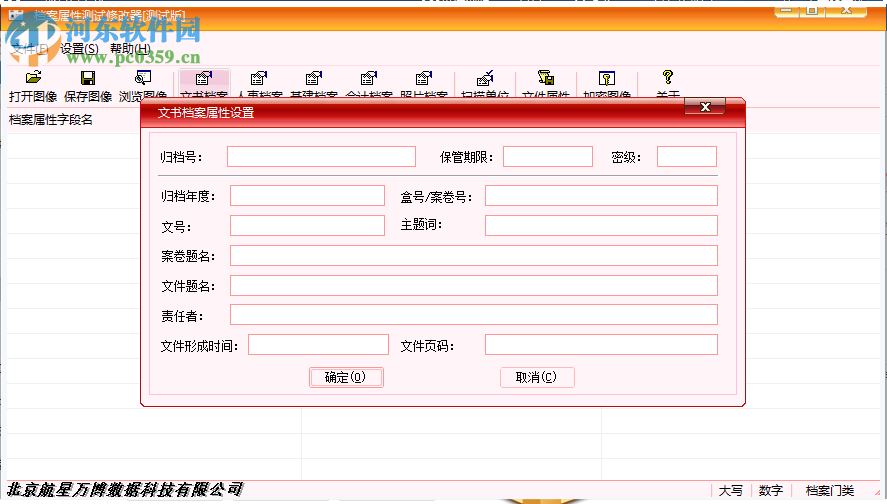Viewport: 887px width, 504px height.
Task: Click the 关于 question mark icon
Action: coord(668,77)
